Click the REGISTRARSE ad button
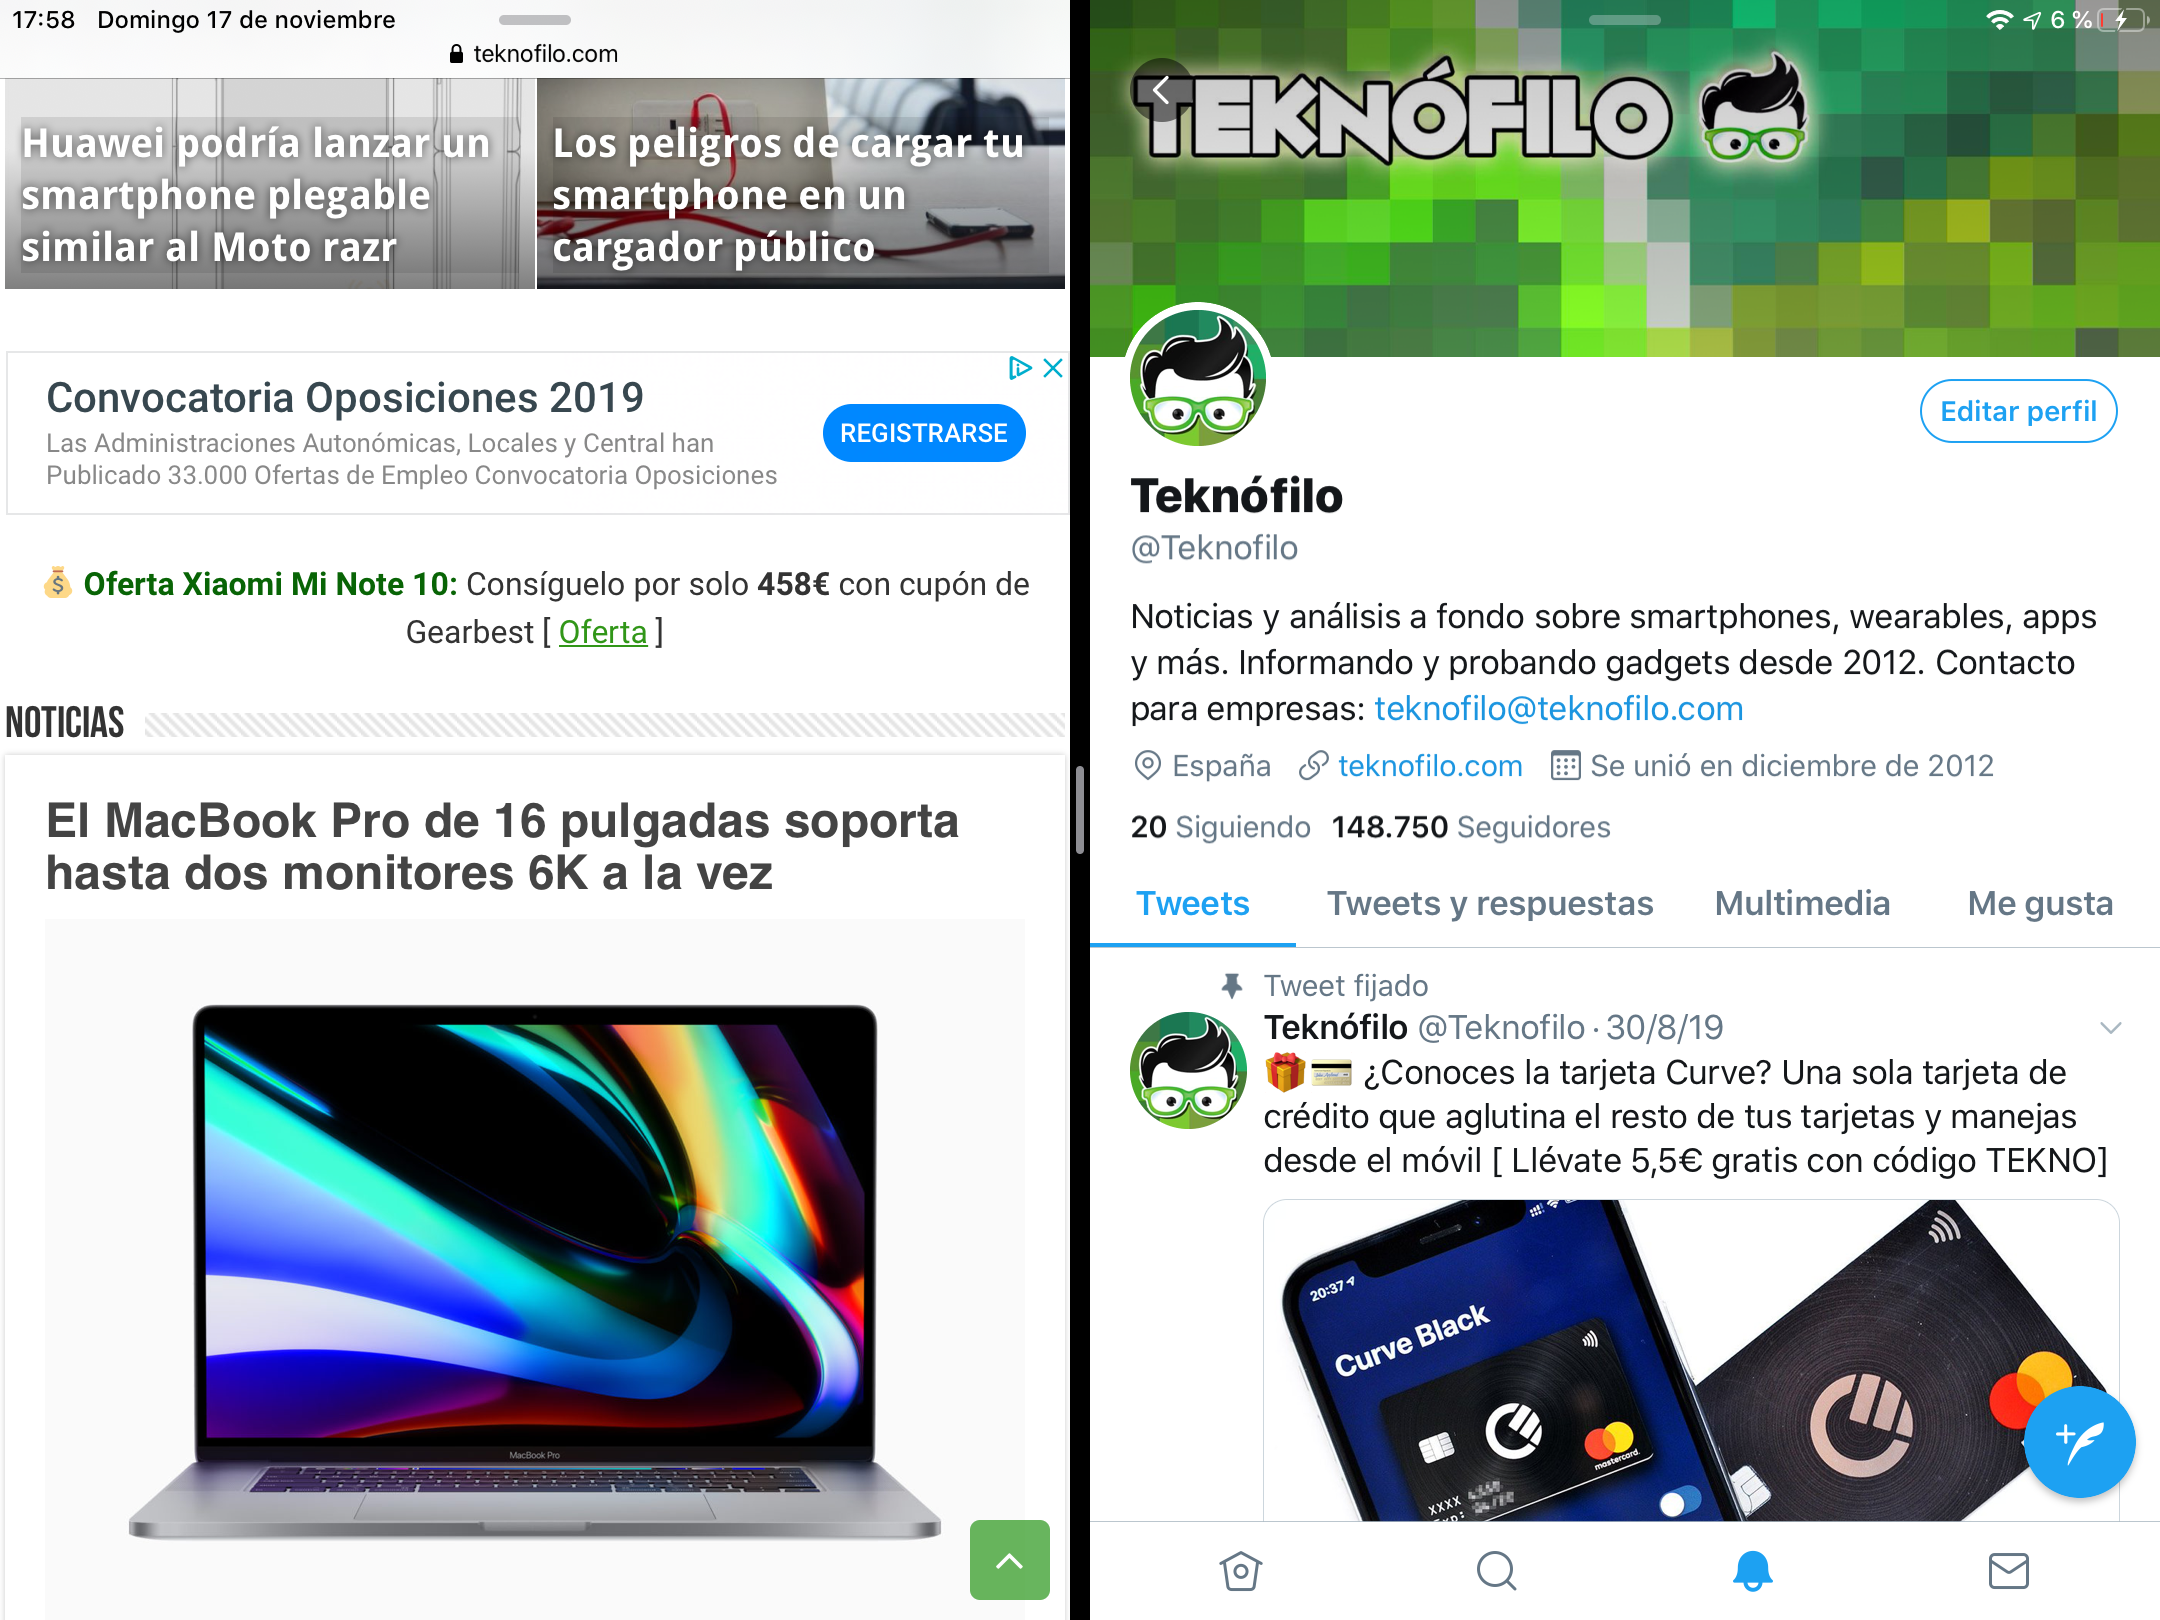This screenshot has height=1620, width=2160. pyautogui.click(x=924, y=433)
